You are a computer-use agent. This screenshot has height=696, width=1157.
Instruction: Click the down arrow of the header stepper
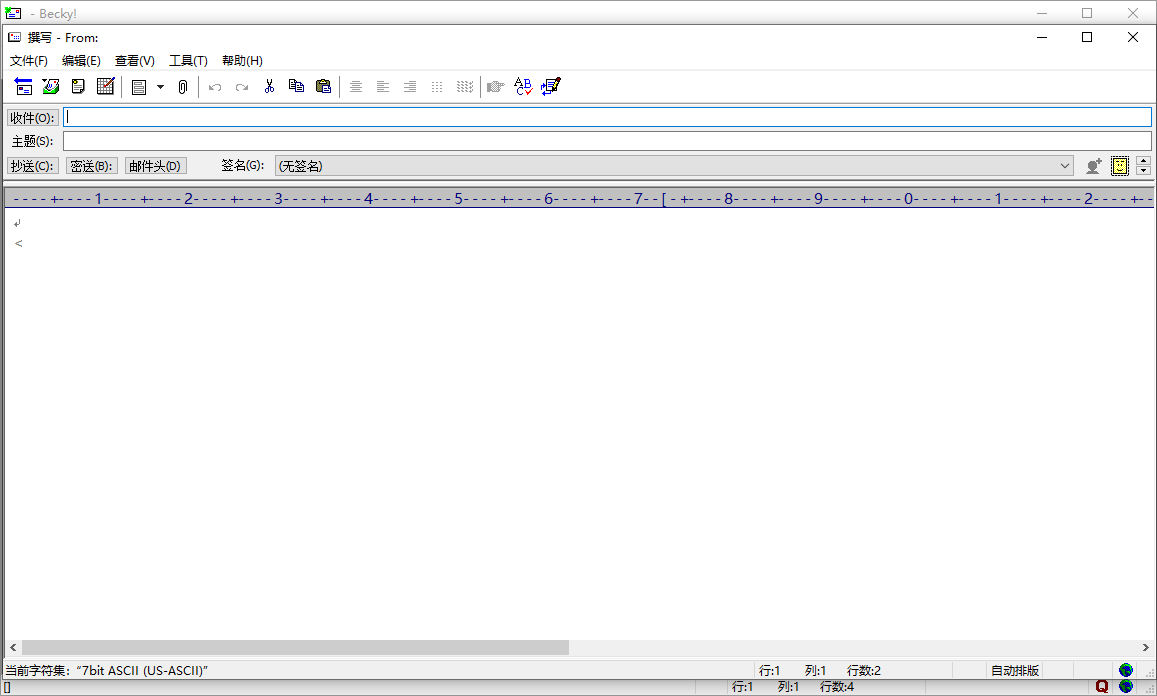(x=1143, y=170)
